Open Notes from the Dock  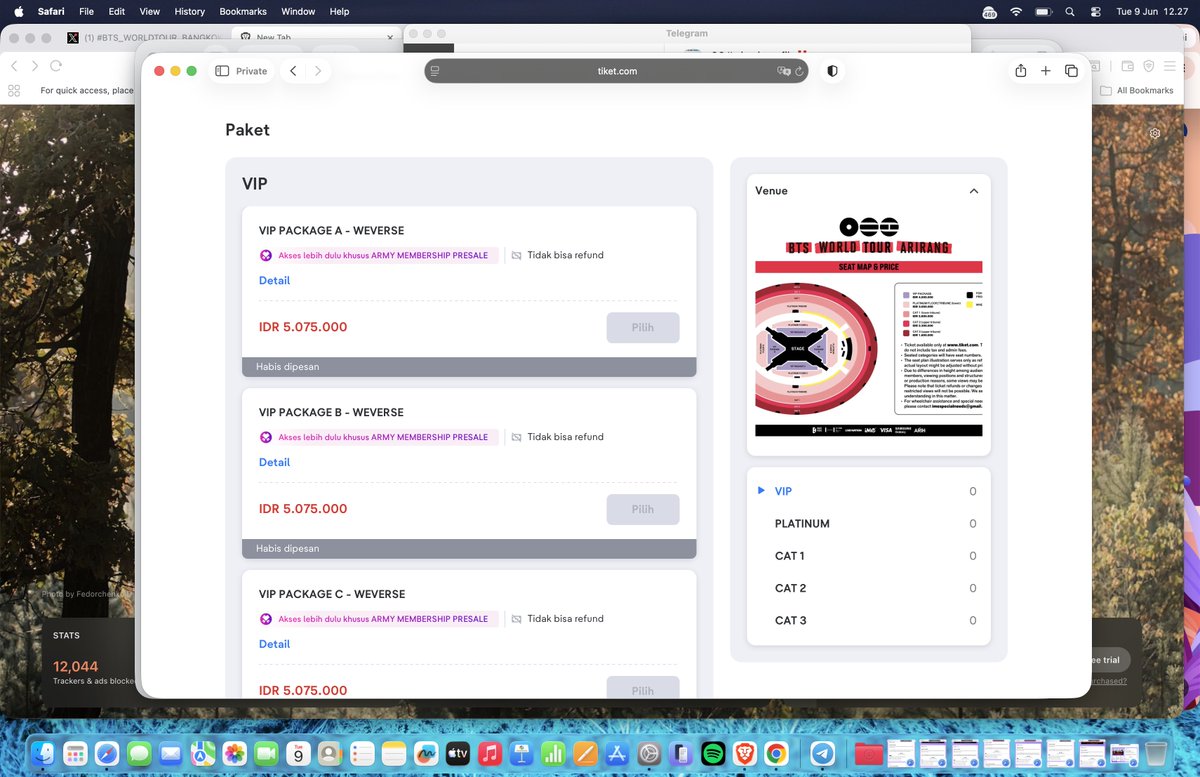(x=394, y=753)
